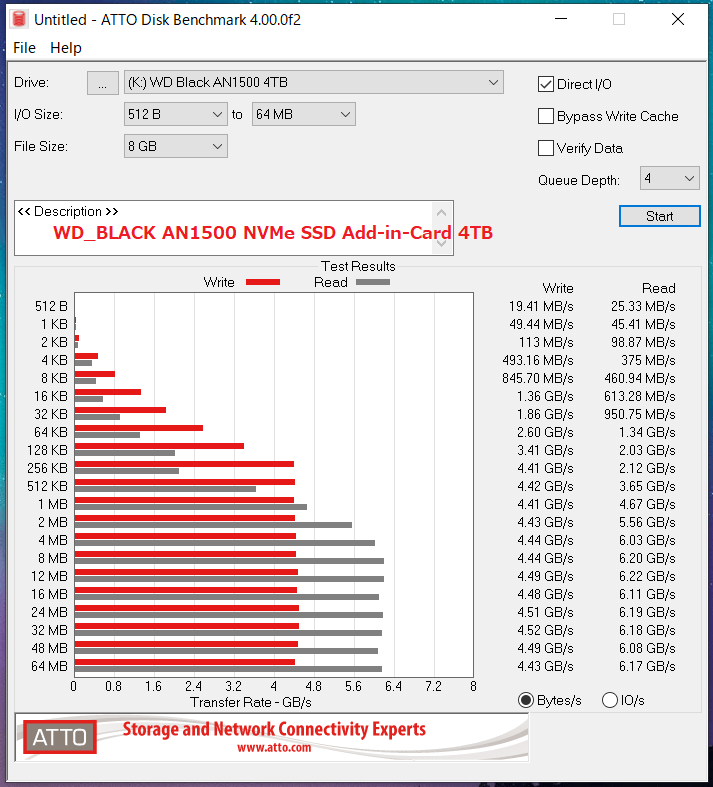Viewport: 713px width, 787px height.
Task: Enable Bypass Write Cache checkbox
Action: pos(545,116)
